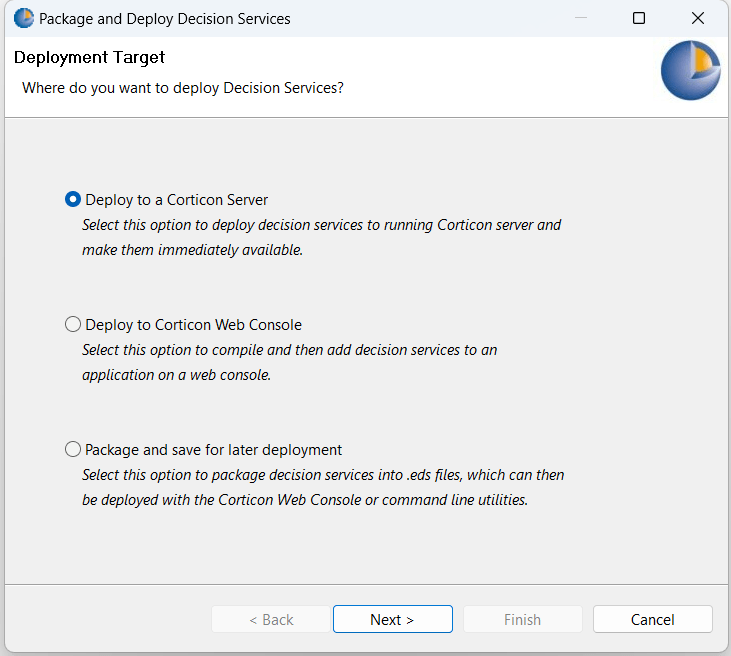Click the greyed-out Back button
731x656 pixels.
click(x=270, y=619)
